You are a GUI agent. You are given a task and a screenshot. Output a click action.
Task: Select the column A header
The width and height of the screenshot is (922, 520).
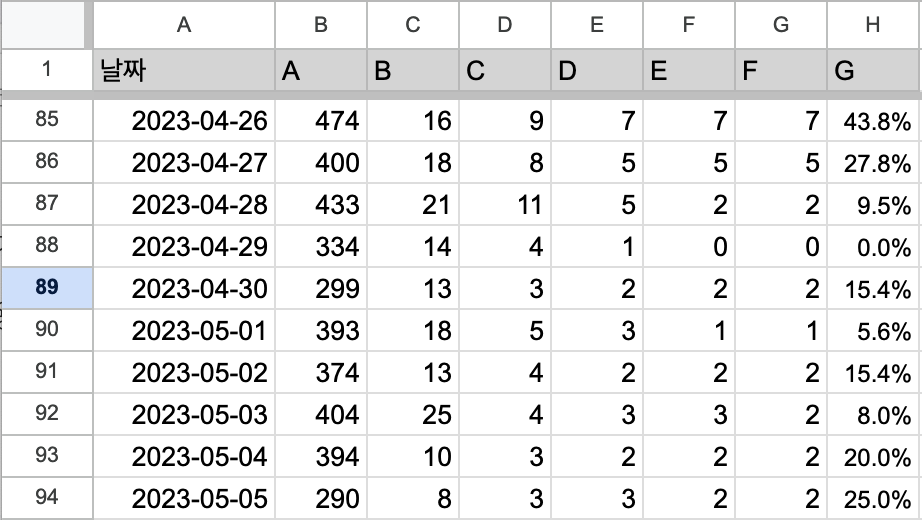[183, 25]
